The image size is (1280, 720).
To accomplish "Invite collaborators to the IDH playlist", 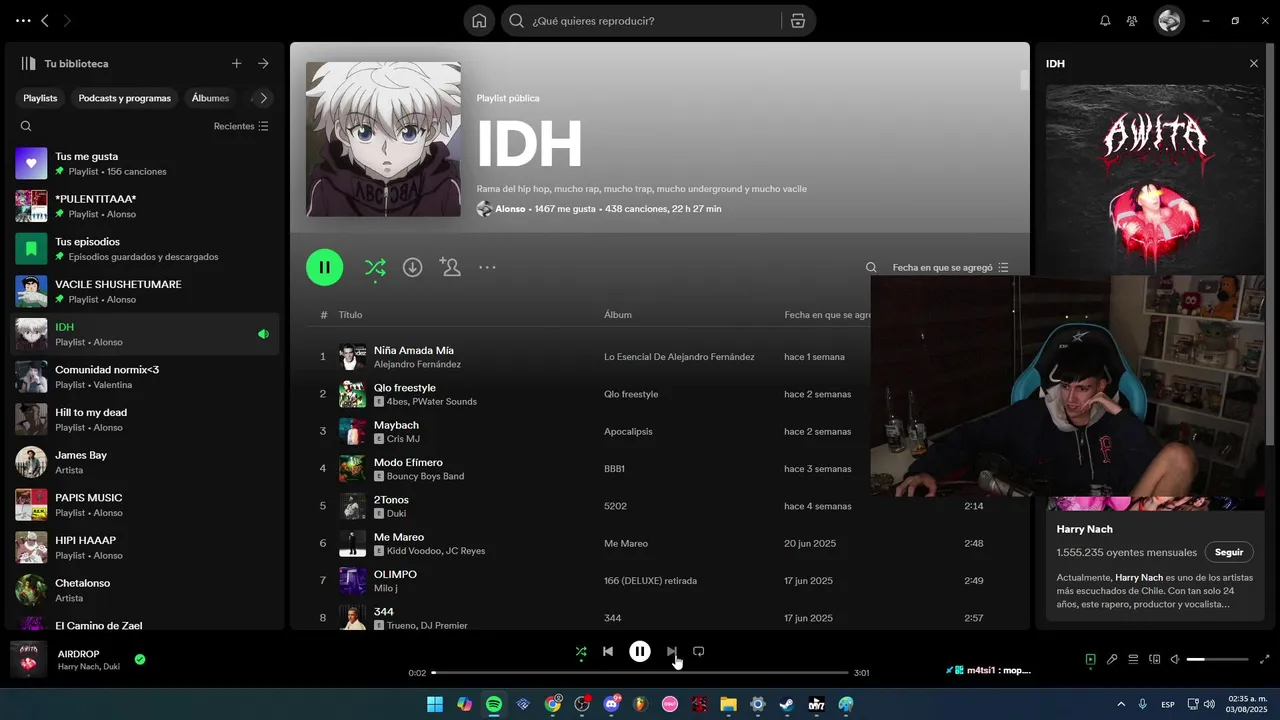I will tap(450, 267).
